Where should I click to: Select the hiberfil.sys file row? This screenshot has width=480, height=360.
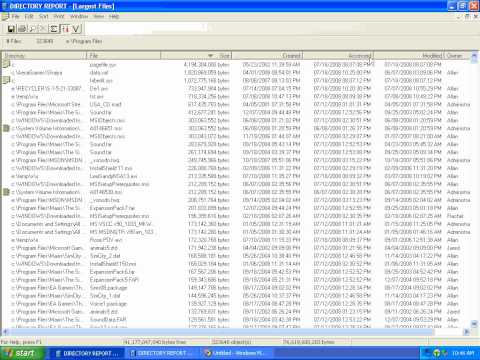(236, 80)
